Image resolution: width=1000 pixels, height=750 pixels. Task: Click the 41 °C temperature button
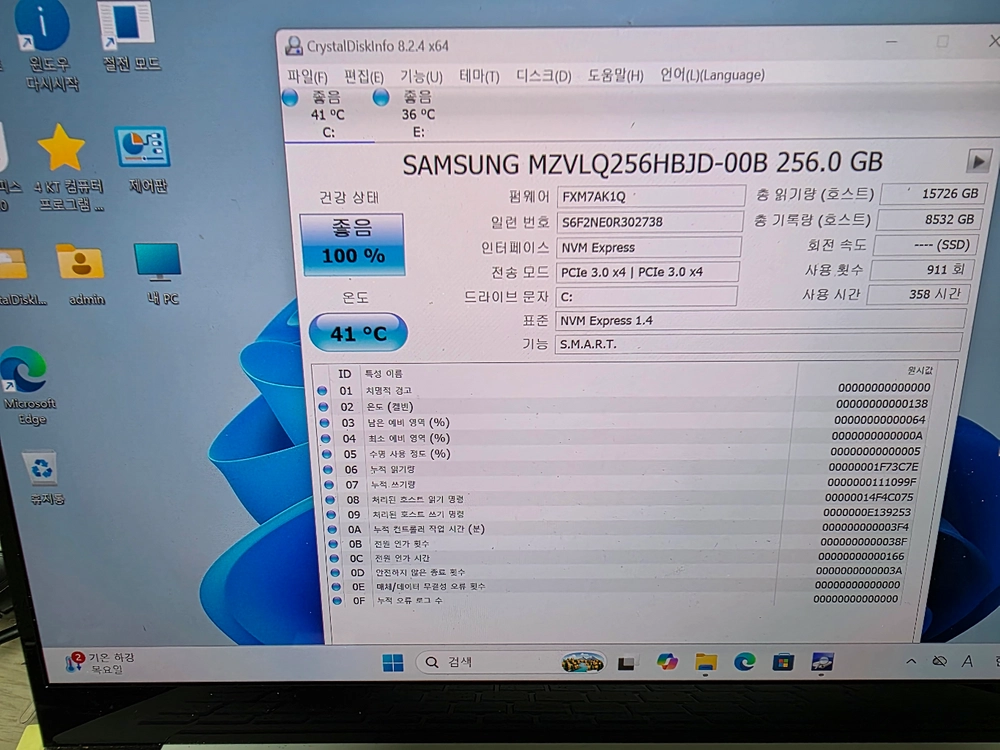[358, 332]
